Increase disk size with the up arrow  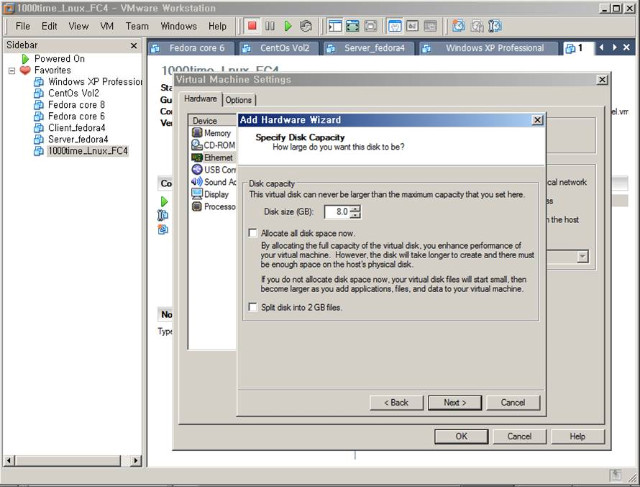356,209
